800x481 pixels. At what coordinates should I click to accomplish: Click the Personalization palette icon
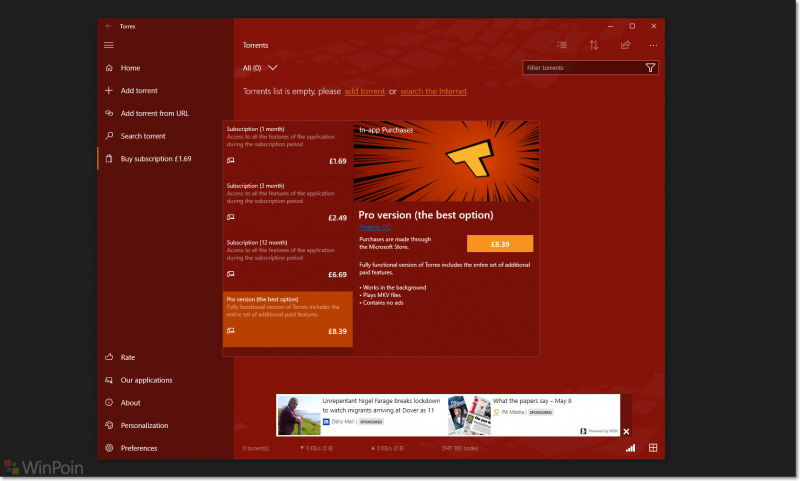click(x=109, y=425)
